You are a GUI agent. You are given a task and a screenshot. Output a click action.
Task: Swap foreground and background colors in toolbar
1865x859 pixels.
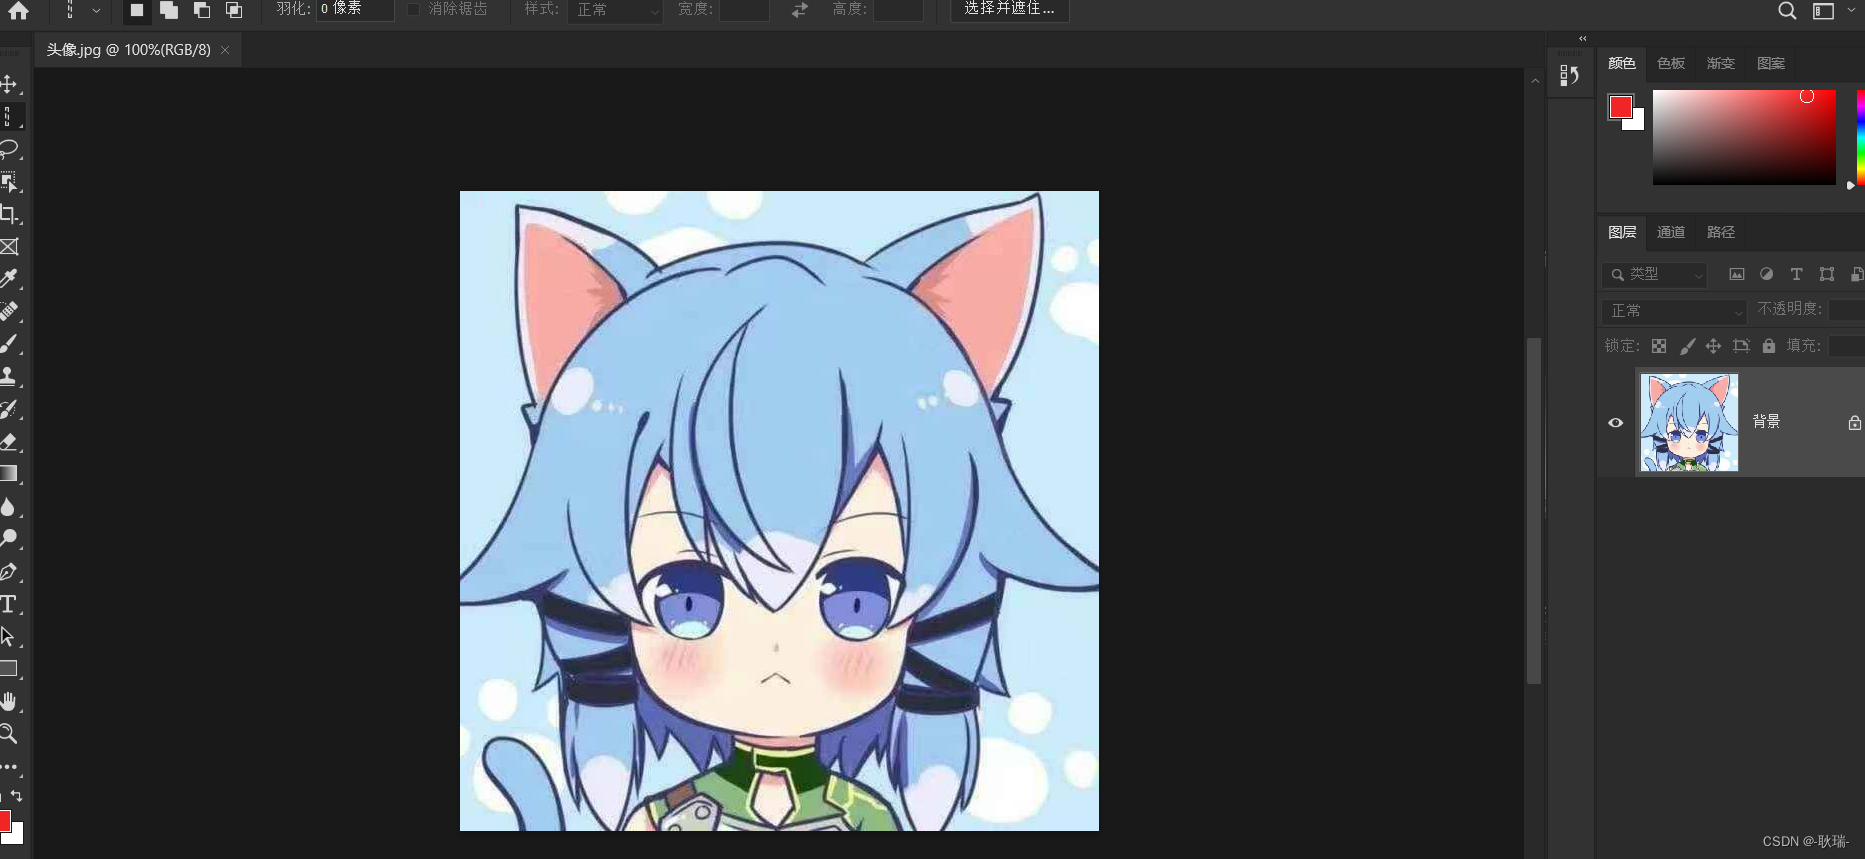[x=16, y=796]
